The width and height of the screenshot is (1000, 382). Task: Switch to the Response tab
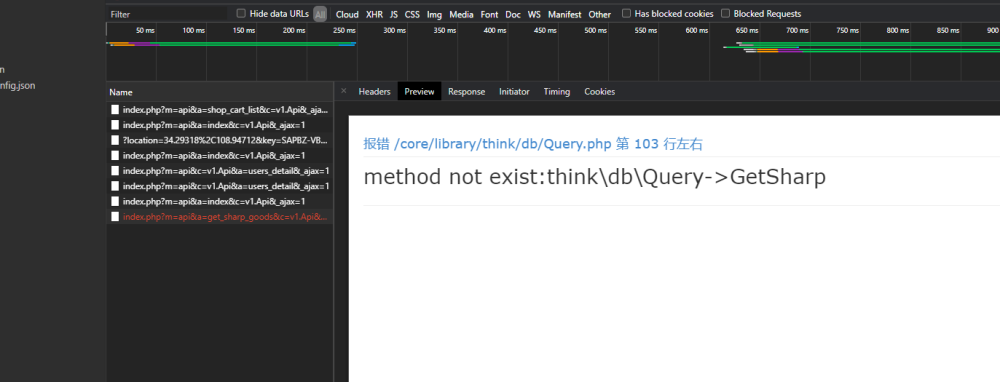click(466, 92)
